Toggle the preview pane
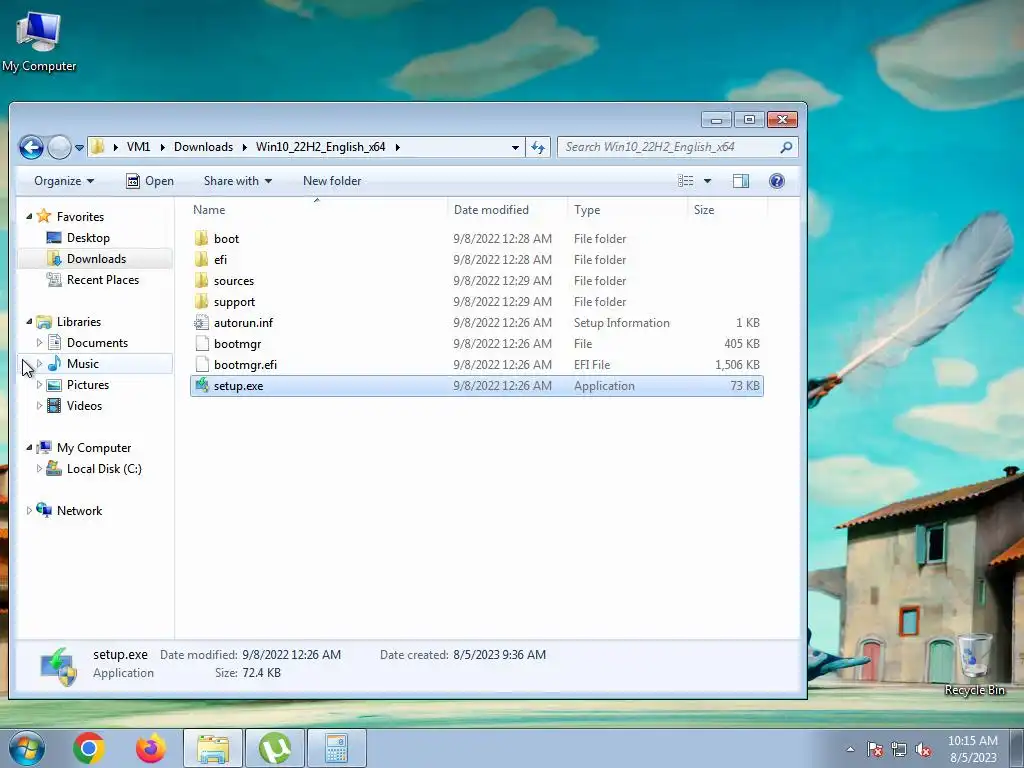This screenshot has height=768, width=1024. pyautogui.click(x=741, y=181)
